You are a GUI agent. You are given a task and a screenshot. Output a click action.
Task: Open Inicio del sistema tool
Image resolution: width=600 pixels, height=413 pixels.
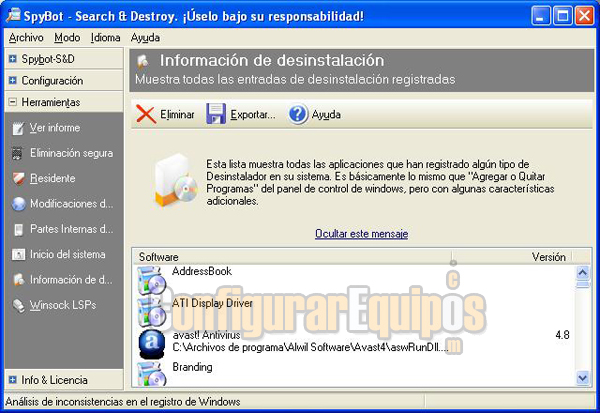click(x=68, y=254)
